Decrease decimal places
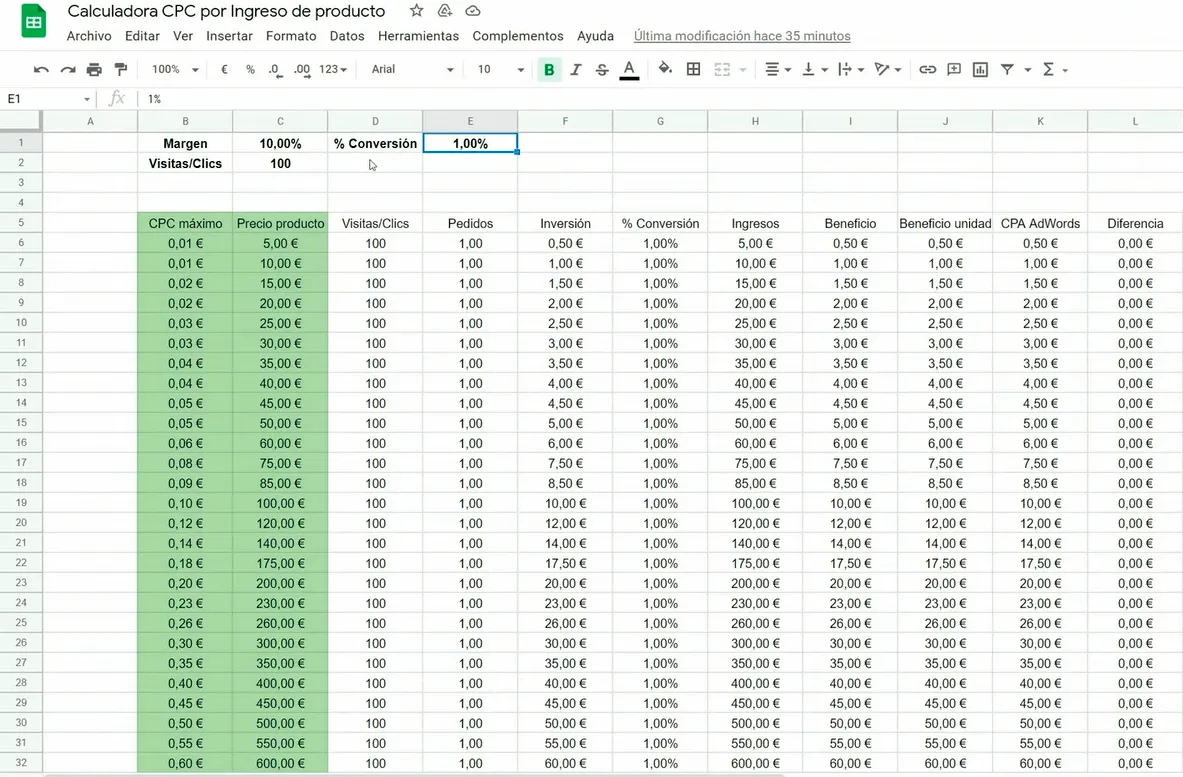Viewport: 1183px width, 777px height. [275, 69]
